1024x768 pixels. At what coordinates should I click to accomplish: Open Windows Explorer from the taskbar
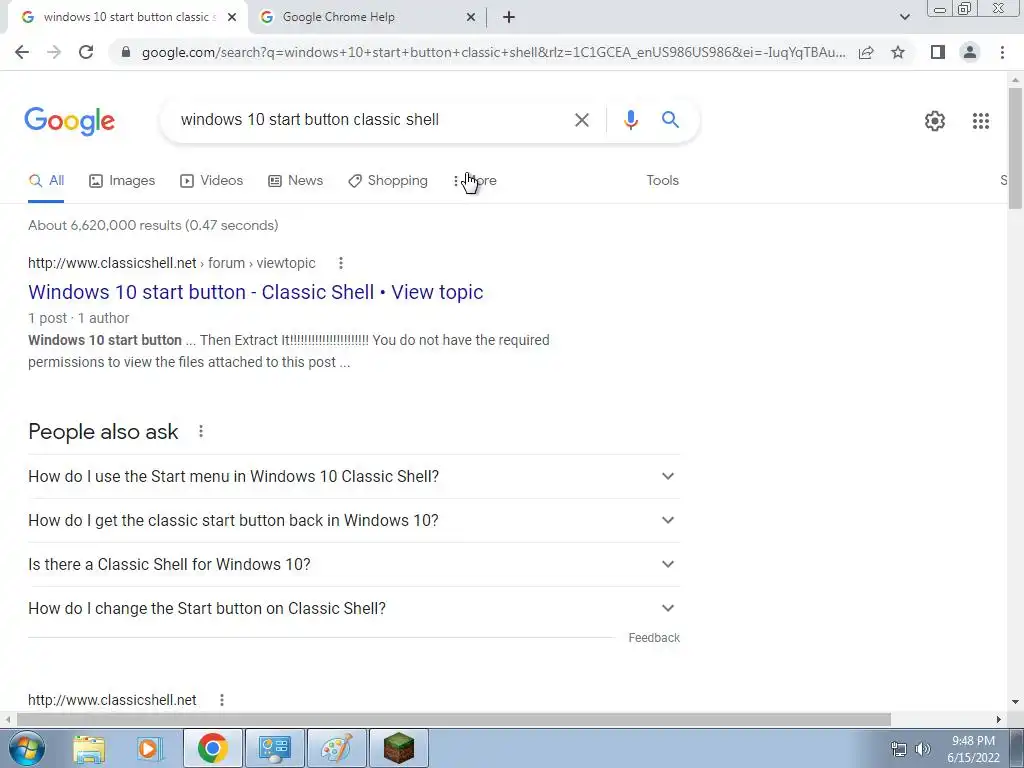tap(89, 749)
